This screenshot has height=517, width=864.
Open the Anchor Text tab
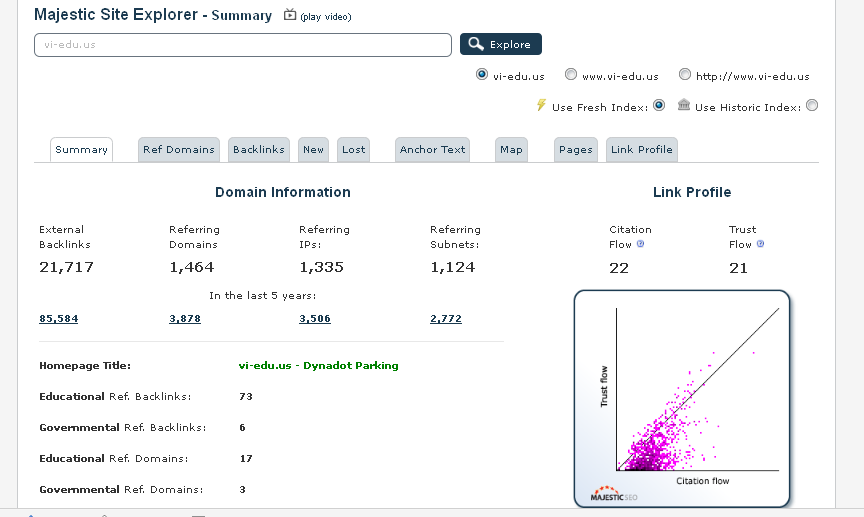point(433,149)
